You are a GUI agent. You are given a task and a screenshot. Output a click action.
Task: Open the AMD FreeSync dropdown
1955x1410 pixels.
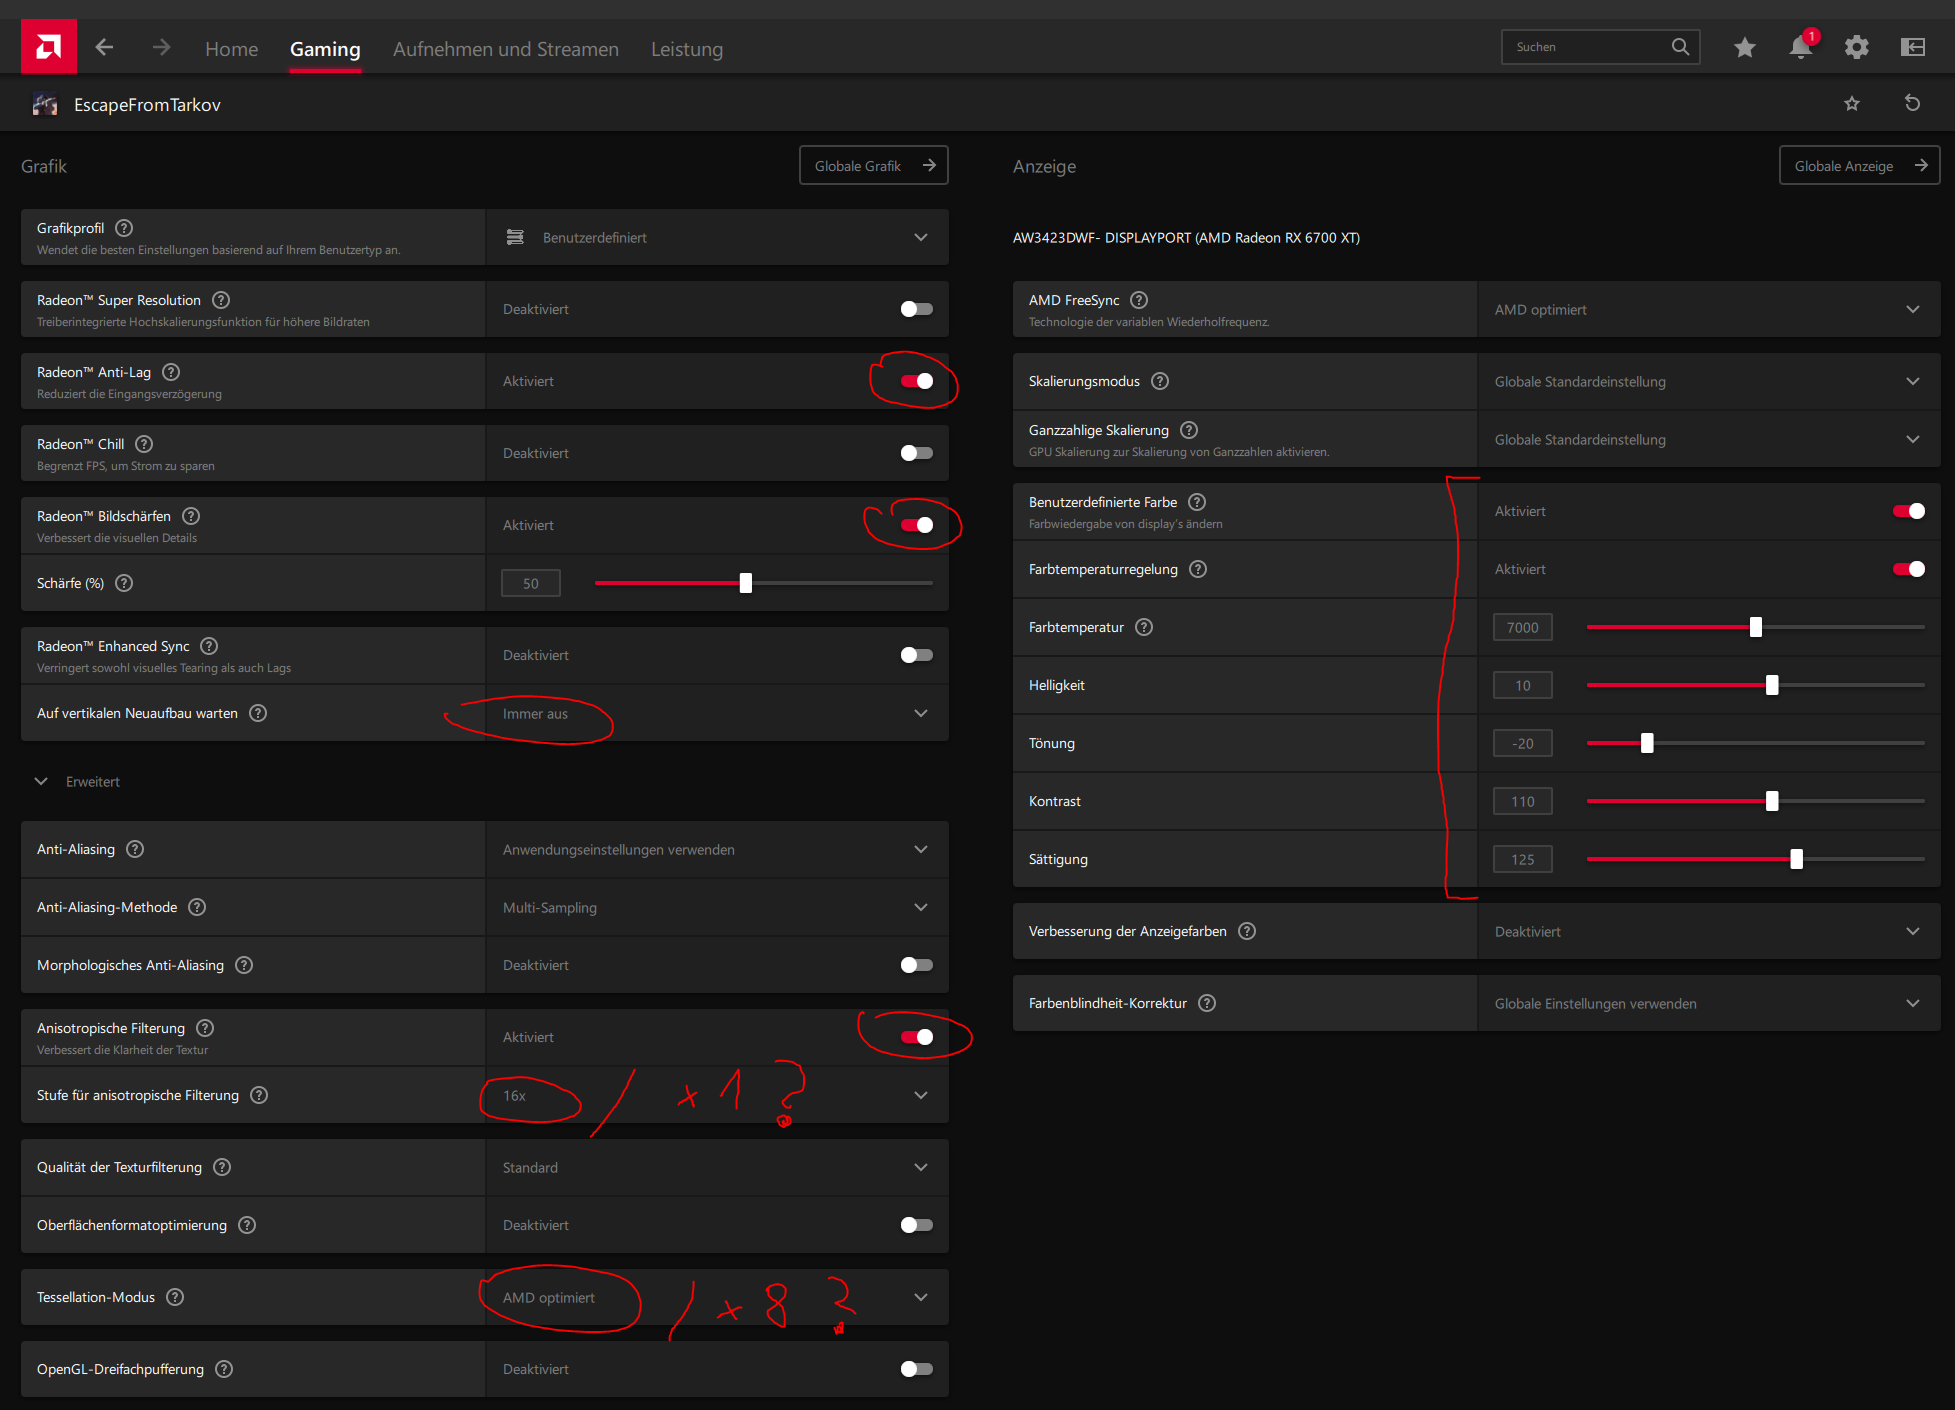[1708, 309]
